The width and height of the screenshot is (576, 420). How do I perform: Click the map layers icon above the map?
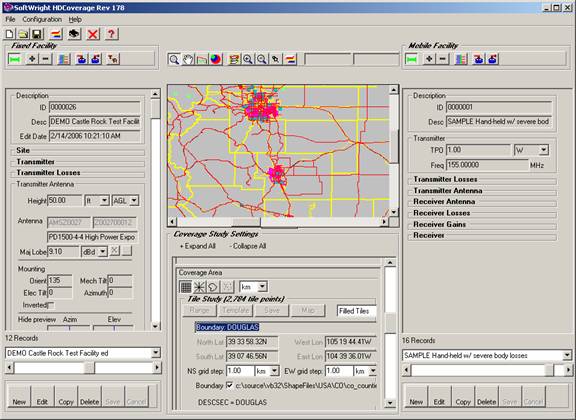[x=234, y=59]
